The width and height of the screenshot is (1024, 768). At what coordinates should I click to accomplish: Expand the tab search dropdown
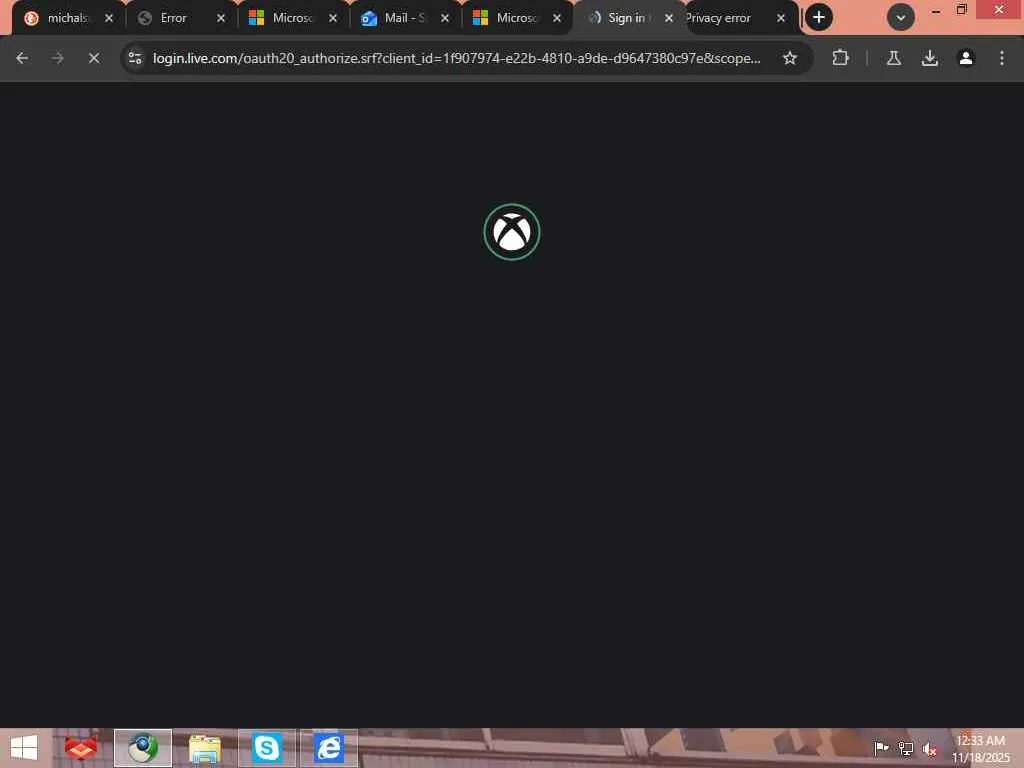click(x=900, y=18)
